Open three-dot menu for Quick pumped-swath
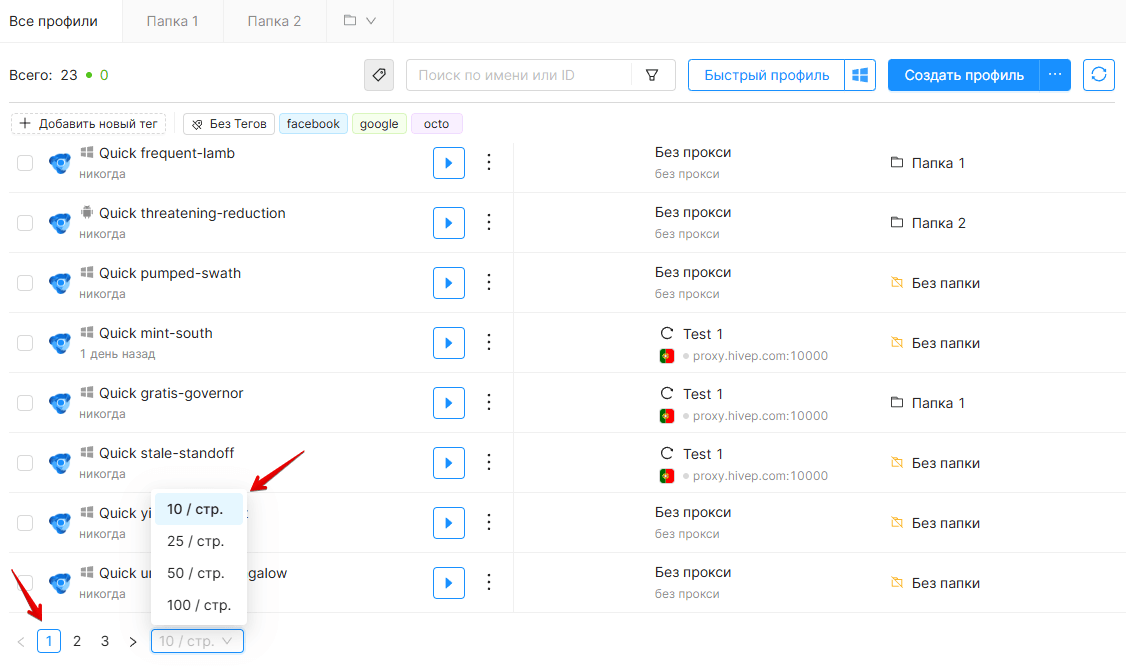Image resolution: width=1126 pixels, height=667 pixels. 489,282
